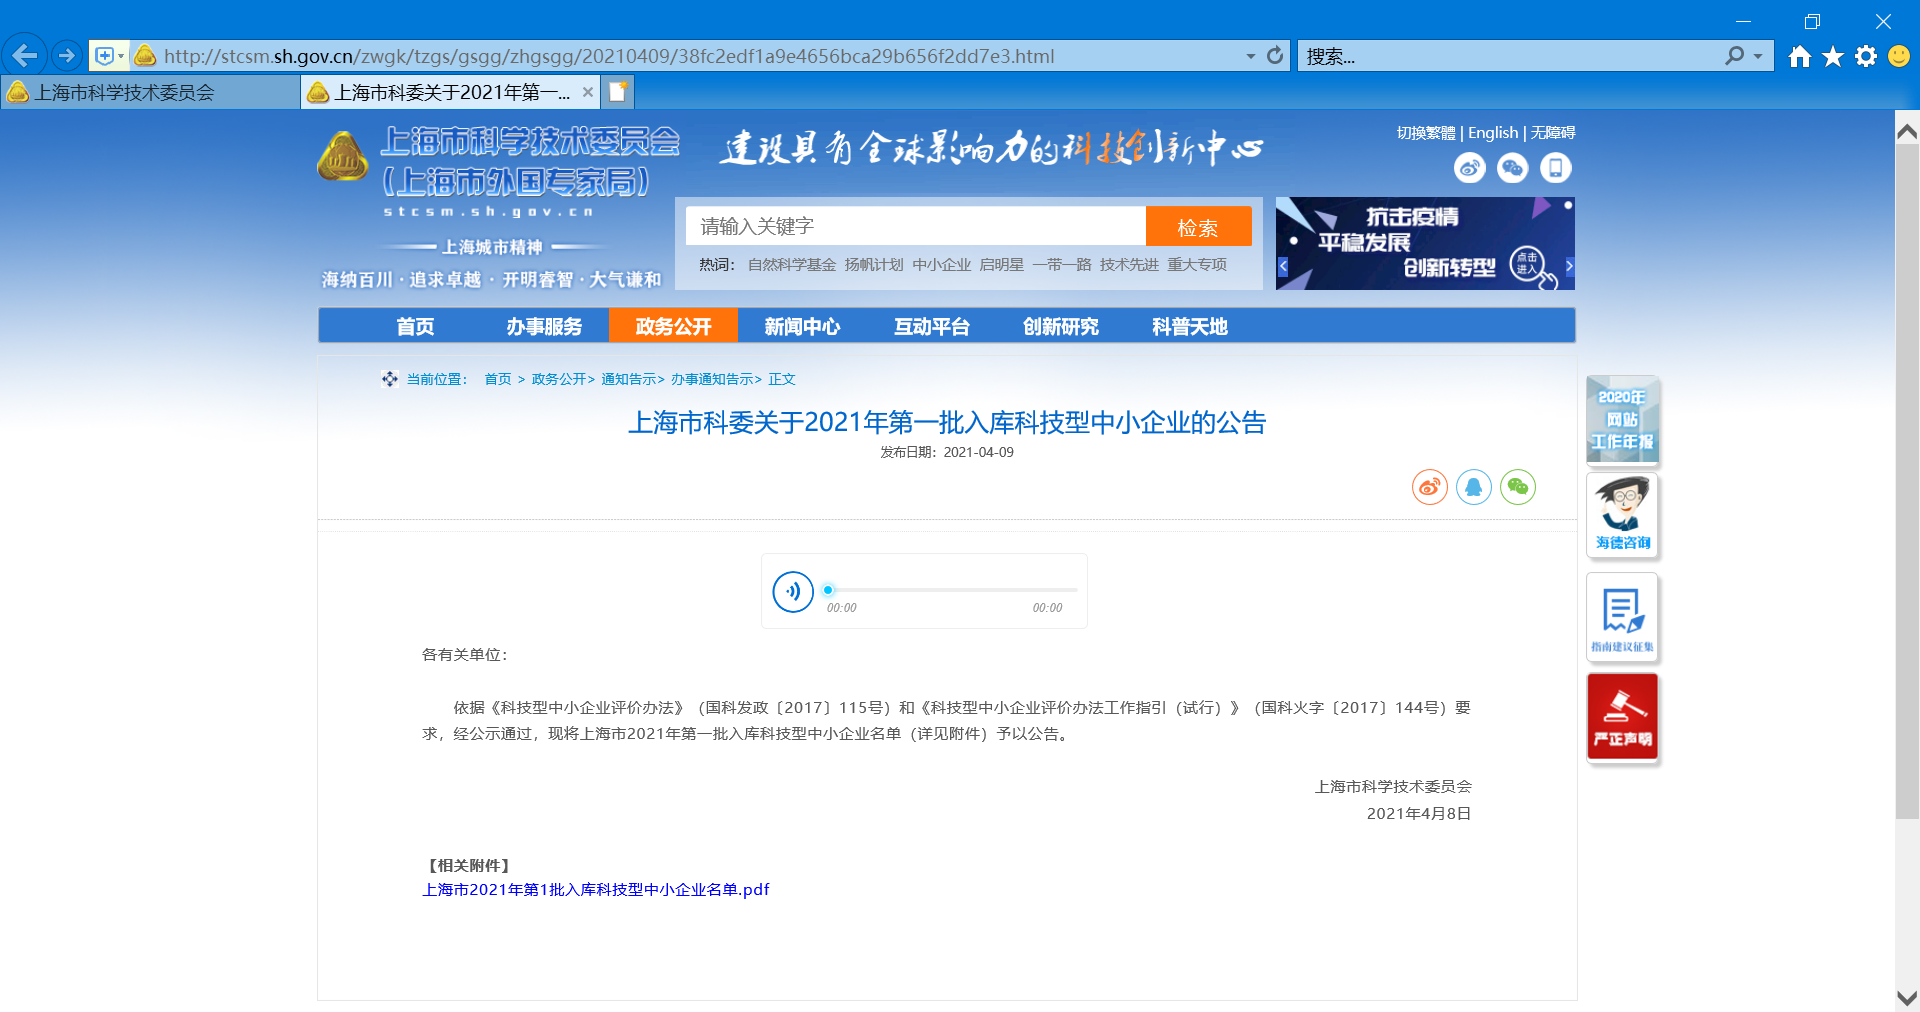Open browser Home icon
The image size is (1920, 1012).
(1800, 56)
